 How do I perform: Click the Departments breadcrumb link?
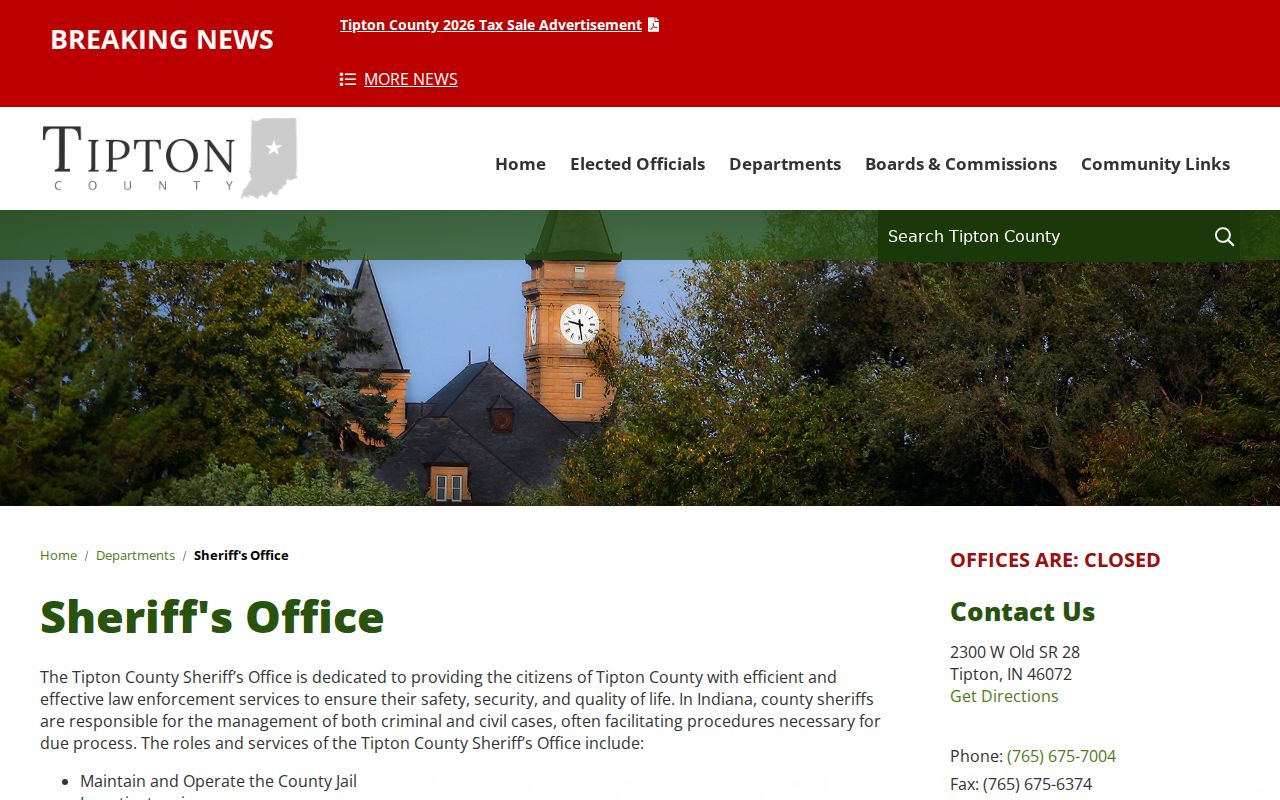tap(135, 555)
